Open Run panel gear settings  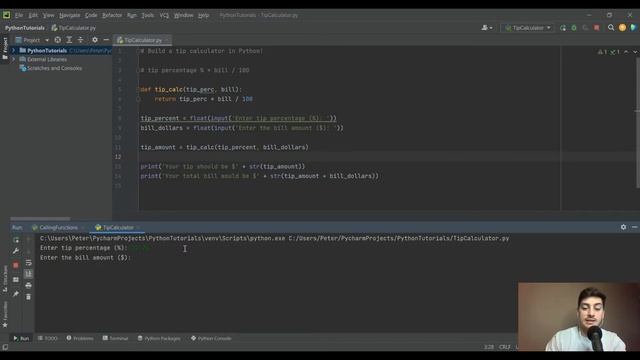pos(623,227)
